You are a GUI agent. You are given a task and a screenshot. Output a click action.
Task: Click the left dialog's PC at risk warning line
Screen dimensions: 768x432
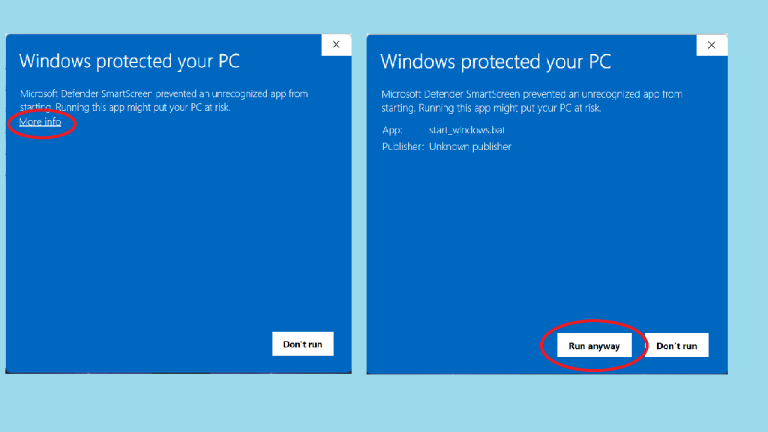125,107
